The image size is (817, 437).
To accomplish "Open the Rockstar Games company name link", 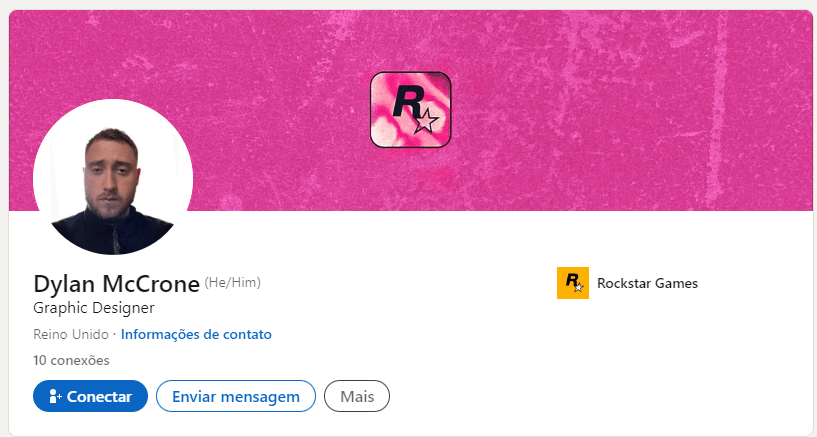I will point(647,283).
